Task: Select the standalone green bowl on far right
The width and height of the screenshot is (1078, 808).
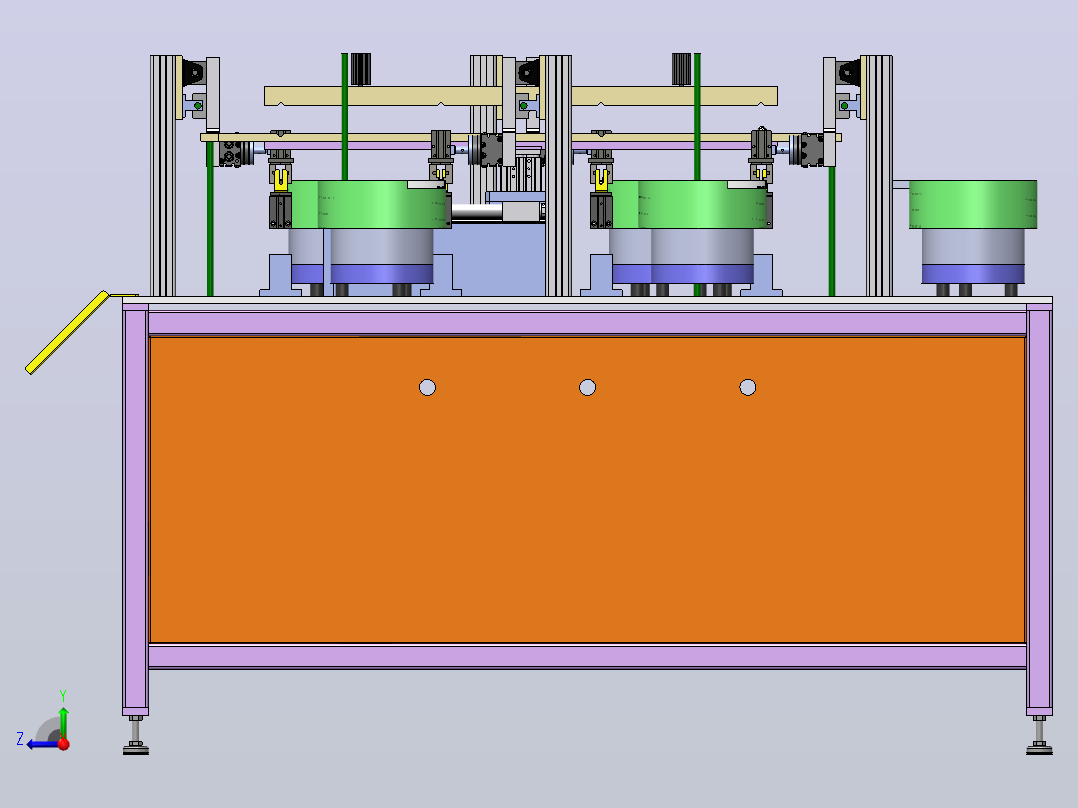Action: coord(973,205)
